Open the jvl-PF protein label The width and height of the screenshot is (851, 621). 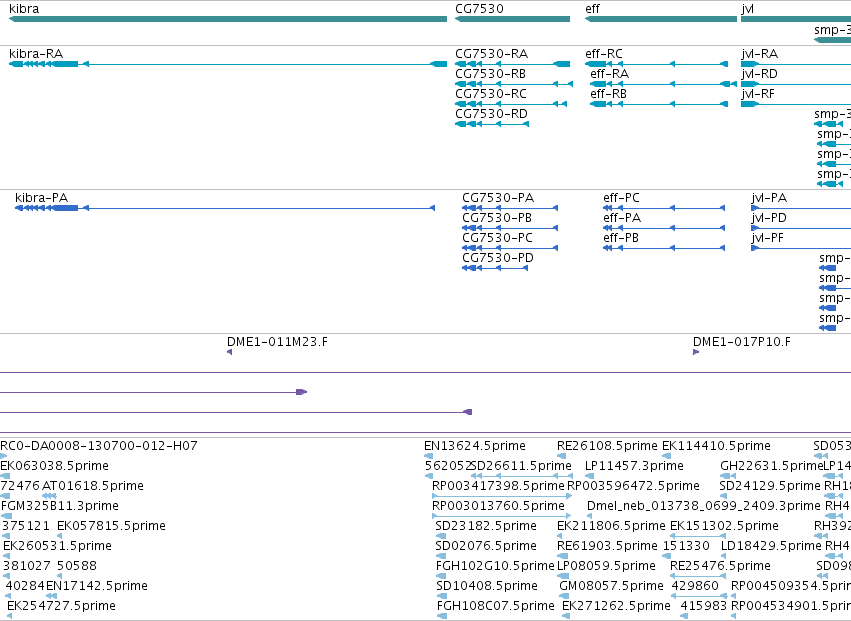click(767, 238)
